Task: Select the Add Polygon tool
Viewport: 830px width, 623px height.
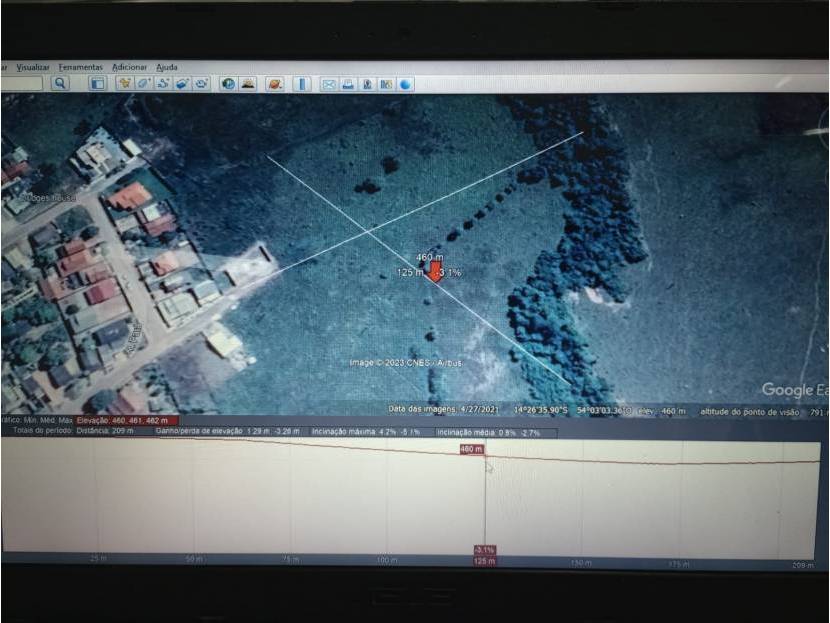Action: pos(143,83)
